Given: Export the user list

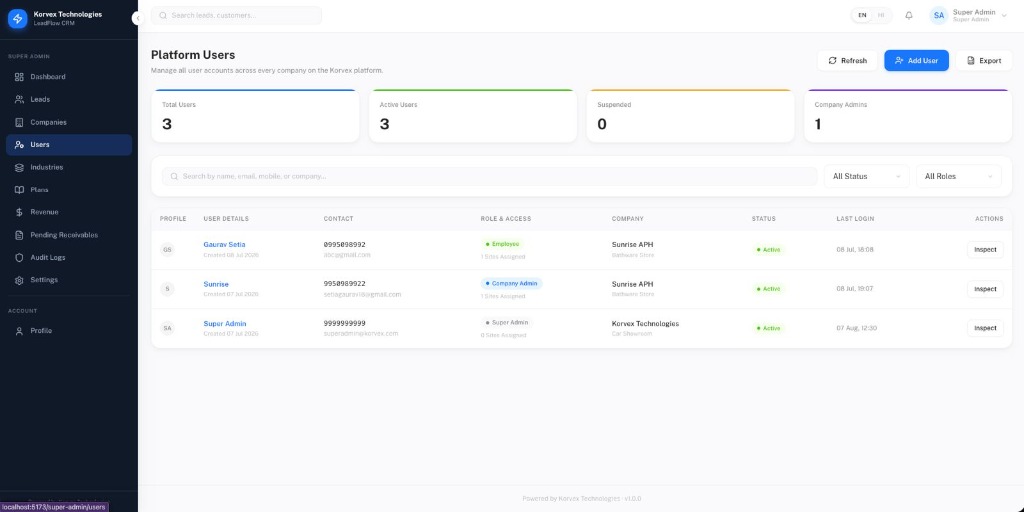Looking at the screenshot, I should (x=984, y=60).
